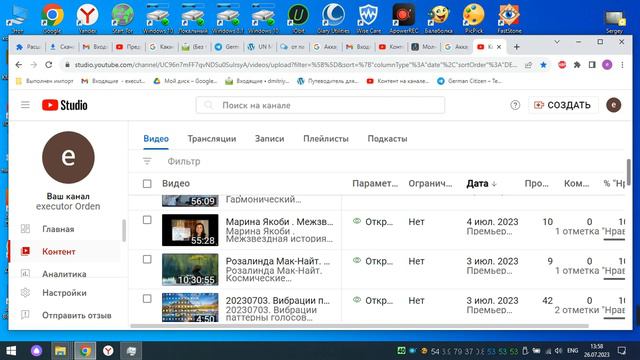
Task: Open the FastStone desktop shortcut
Action: coord(509,18)
